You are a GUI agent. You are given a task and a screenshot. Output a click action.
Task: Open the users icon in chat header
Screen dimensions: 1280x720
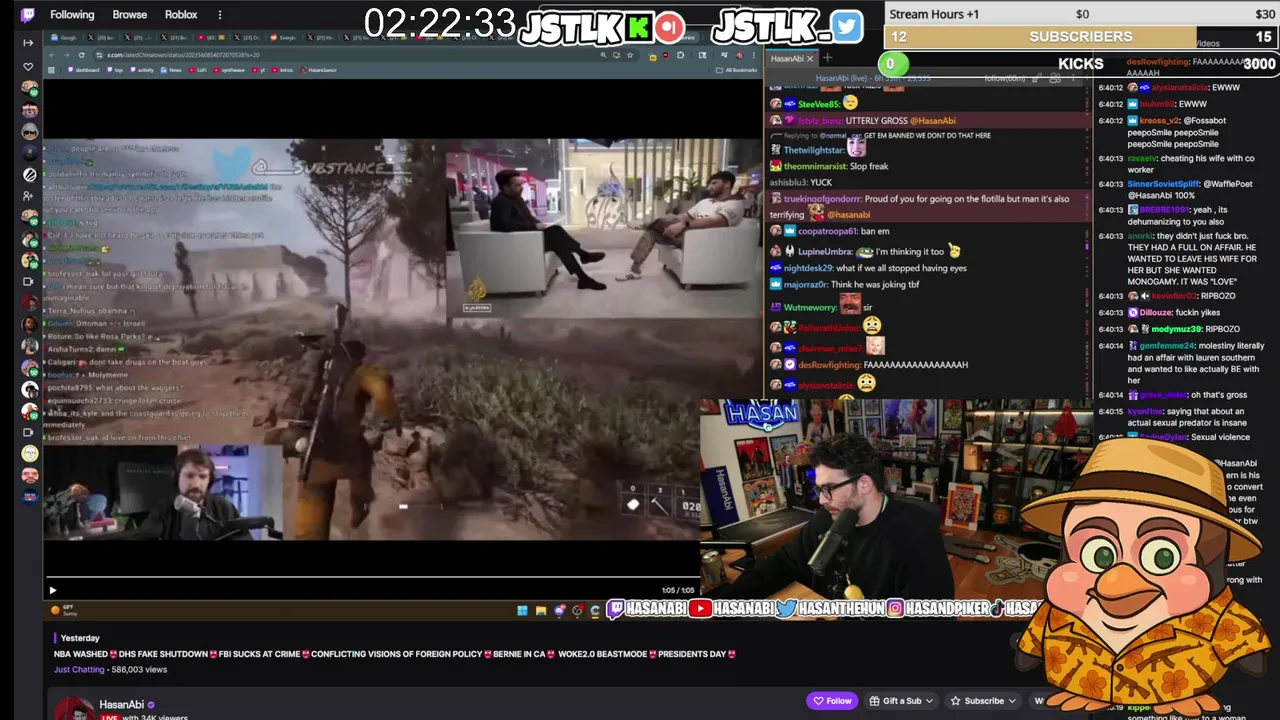click(1054, 78)
